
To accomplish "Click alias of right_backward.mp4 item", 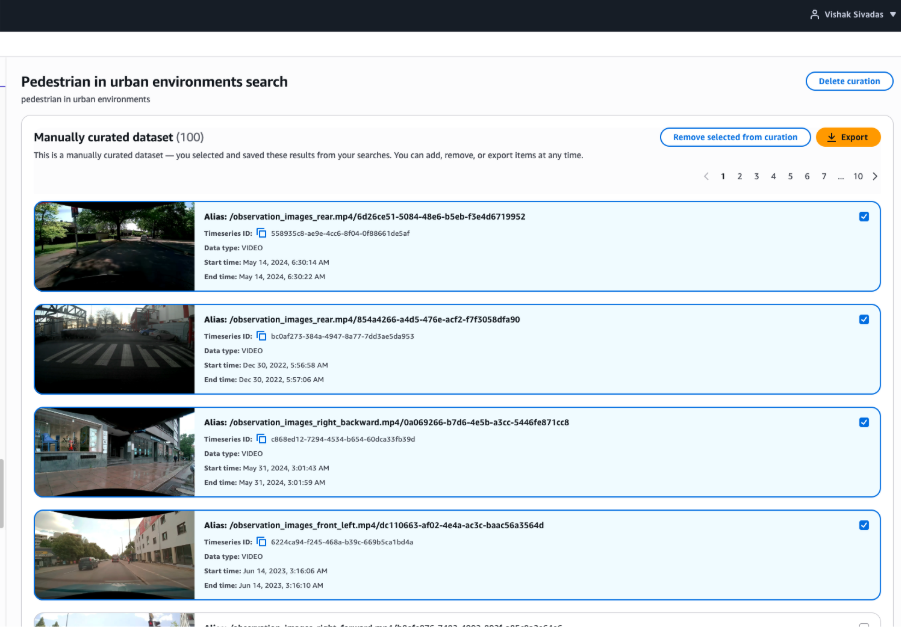I will [386, 422].
